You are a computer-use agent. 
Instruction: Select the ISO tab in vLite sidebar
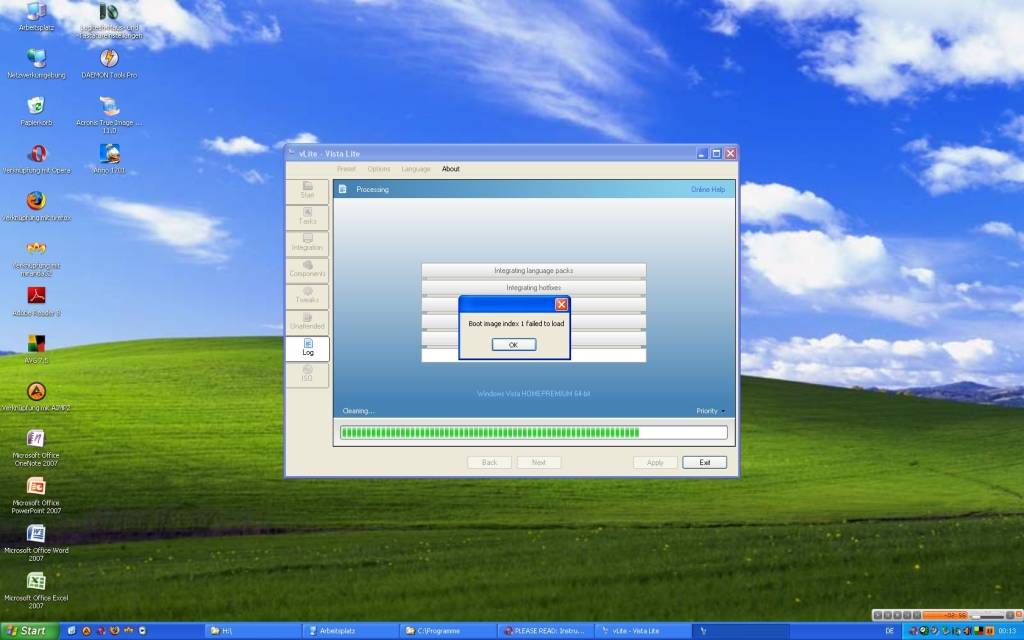[308, 374]
